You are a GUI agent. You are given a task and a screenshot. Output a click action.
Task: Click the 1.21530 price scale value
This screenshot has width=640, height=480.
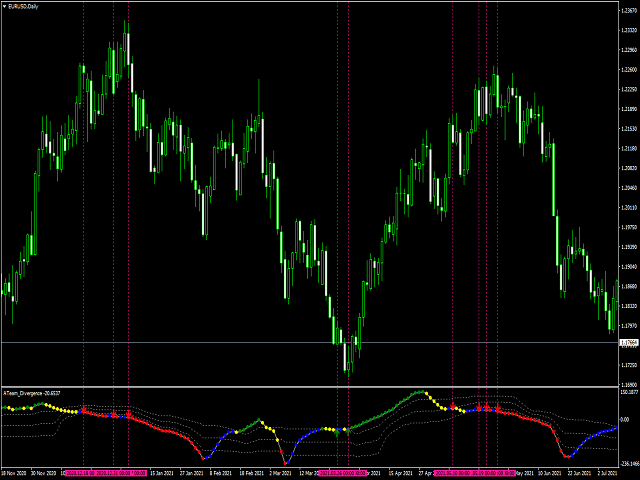coord(629,129)
